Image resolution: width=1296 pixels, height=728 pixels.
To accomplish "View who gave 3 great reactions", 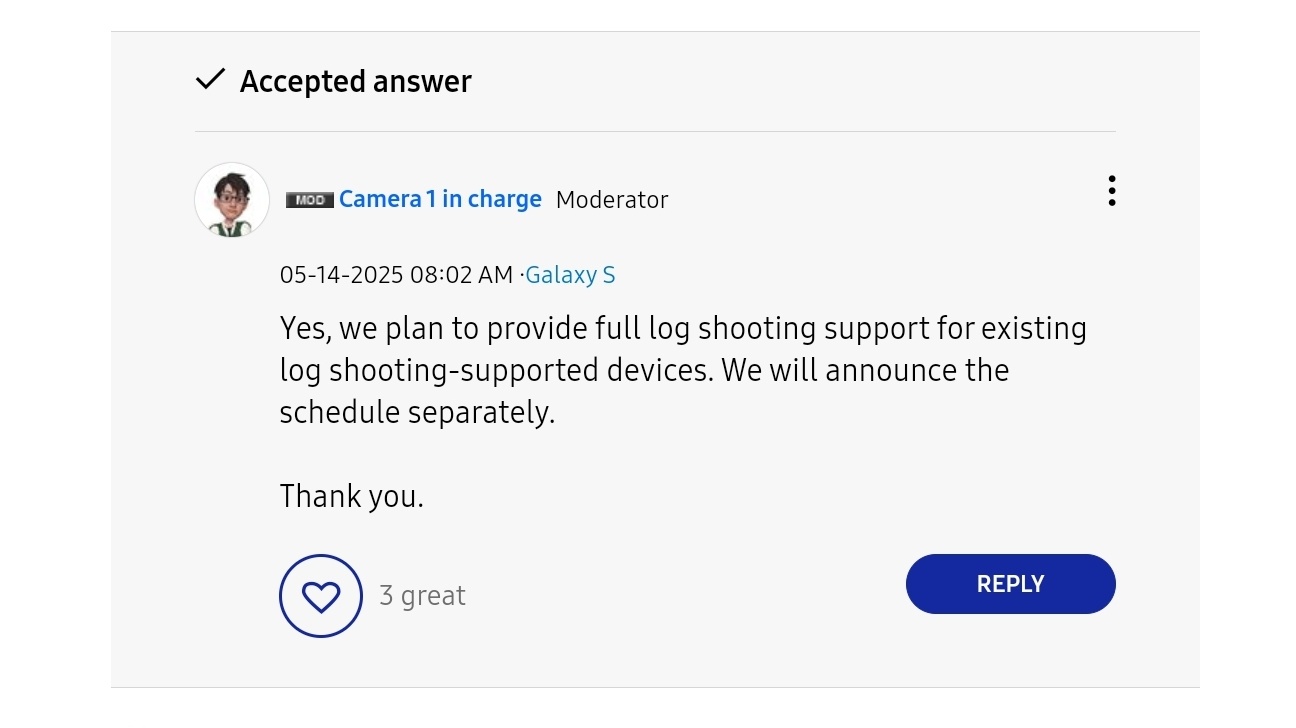I will 422,596.
